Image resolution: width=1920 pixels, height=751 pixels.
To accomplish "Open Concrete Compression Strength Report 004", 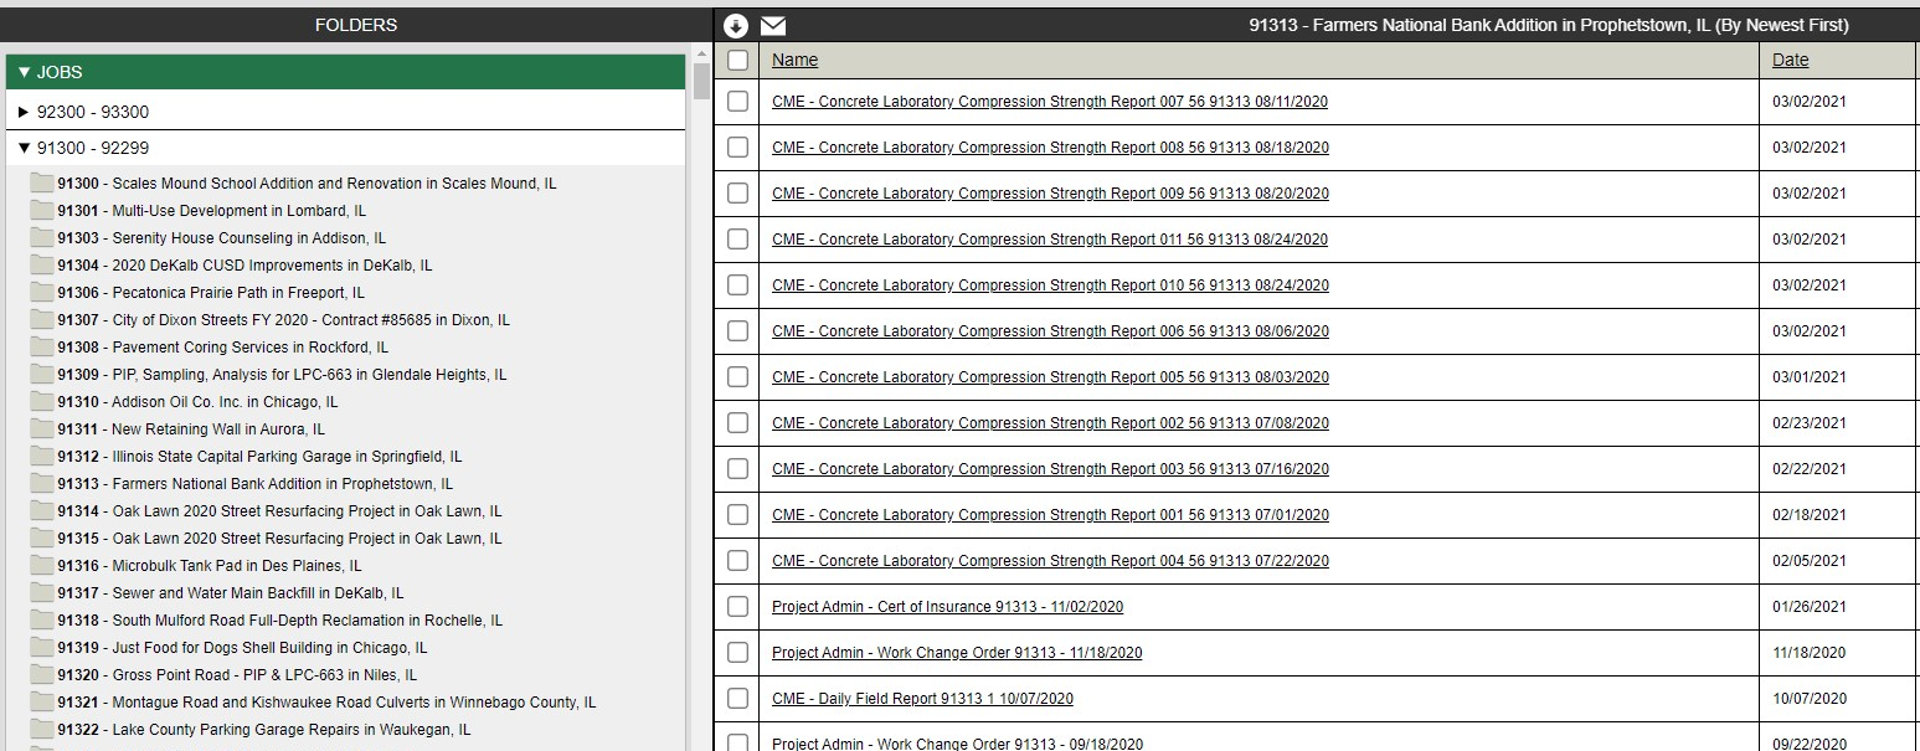I will [1050, 561].
